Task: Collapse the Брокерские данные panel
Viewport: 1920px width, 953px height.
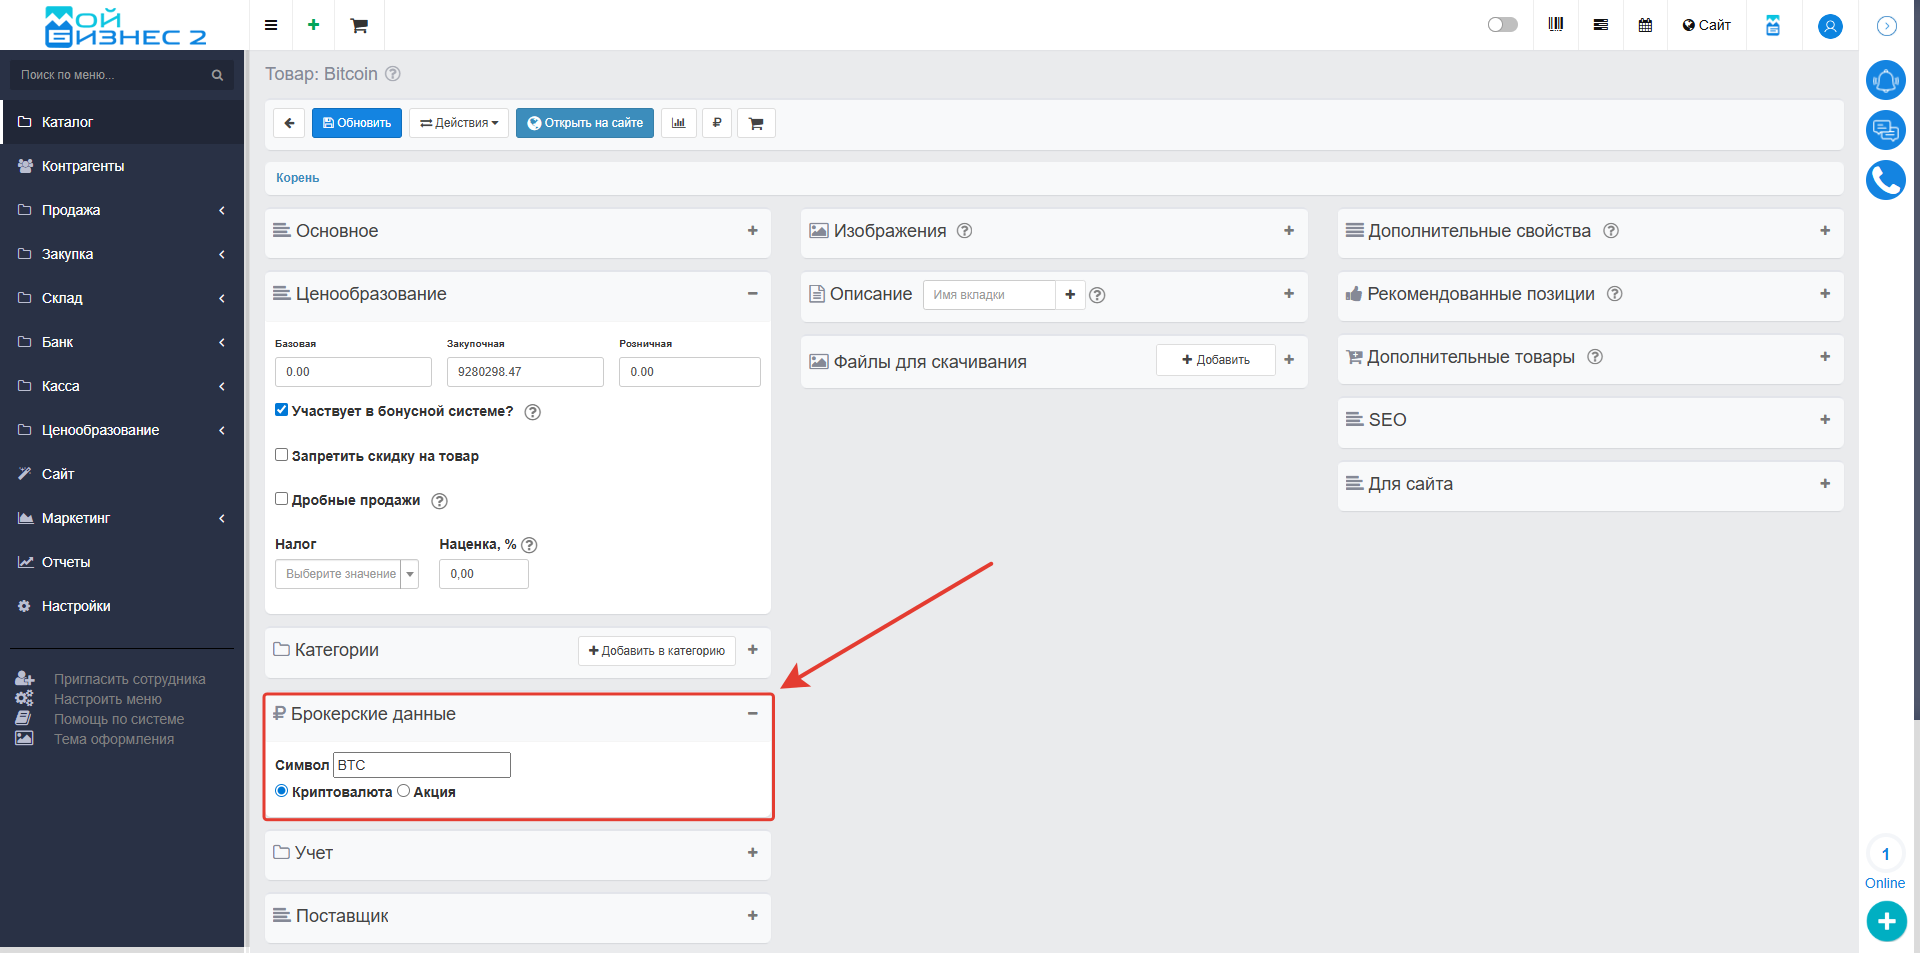Action: (x=752, y=713)
